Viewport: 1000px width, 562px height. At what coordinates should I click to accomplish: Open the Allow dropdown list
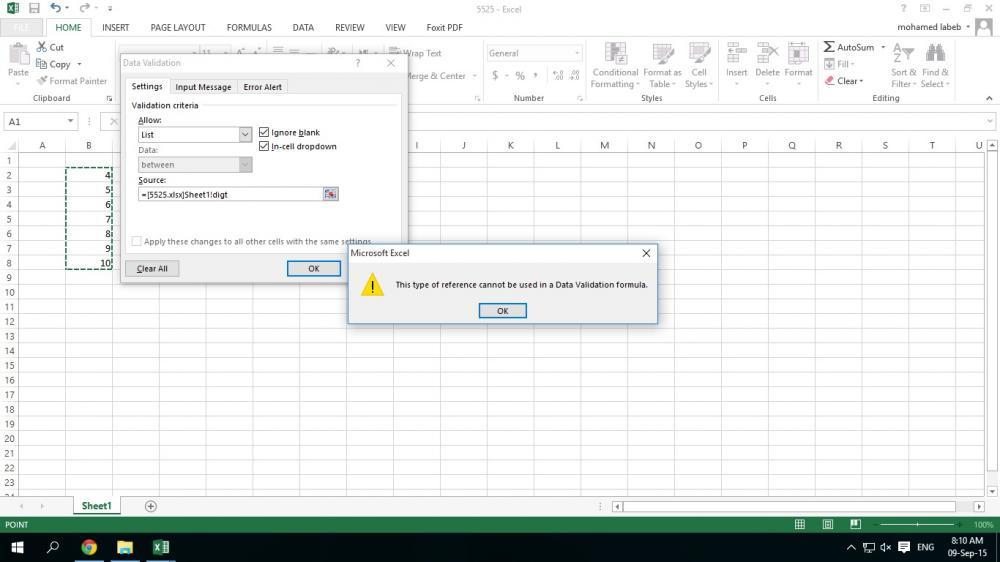pyautogui.click(x=245, y=135)
